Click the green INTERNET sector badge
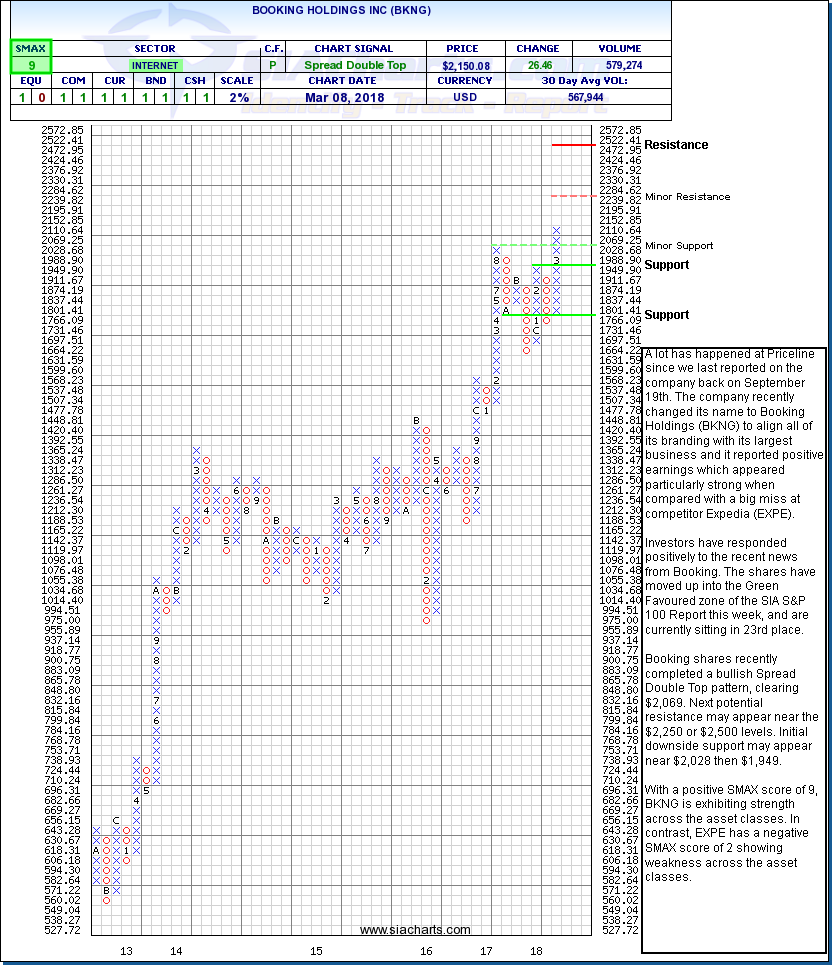The image size is (832, 965). (154, 65)
